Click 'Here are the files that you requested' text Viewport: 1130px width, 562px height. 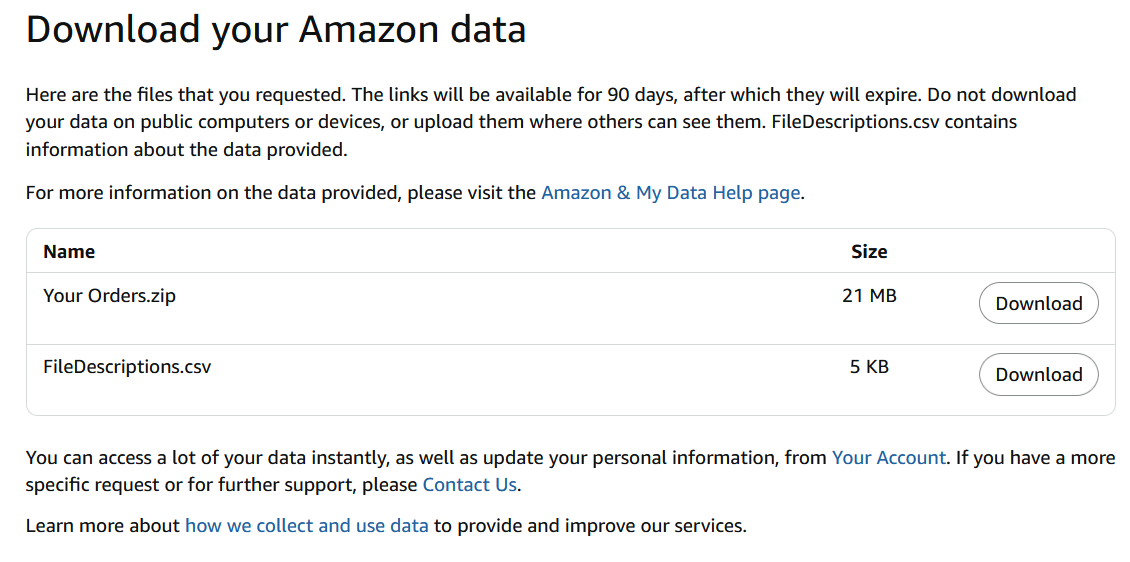[185, 96]
